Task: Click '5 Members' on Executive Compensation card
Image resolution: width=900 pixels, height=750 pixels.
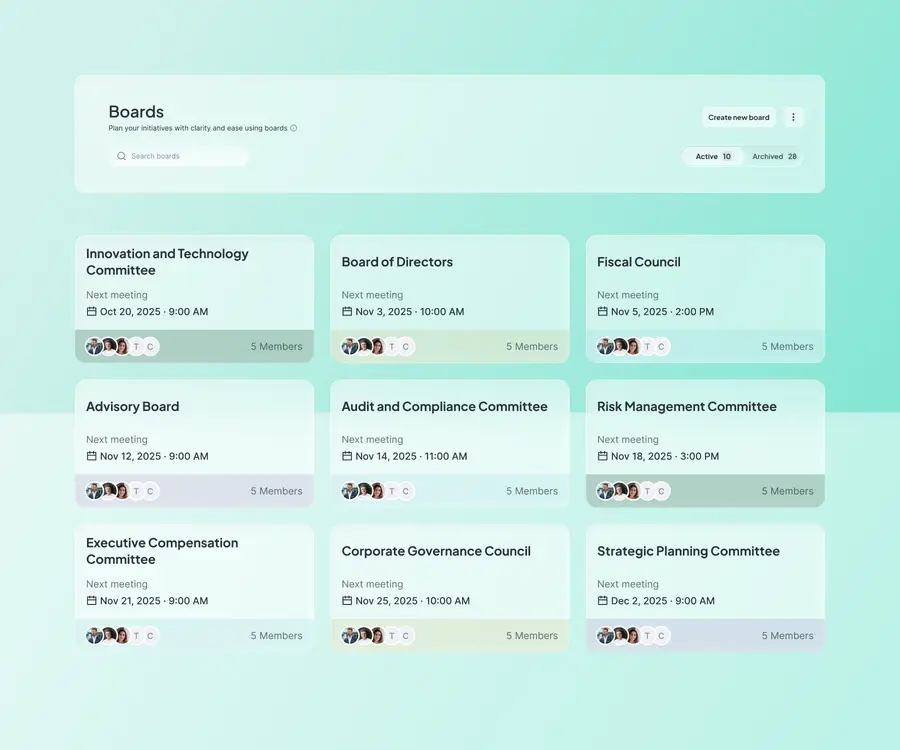Action: click(276, 636)
